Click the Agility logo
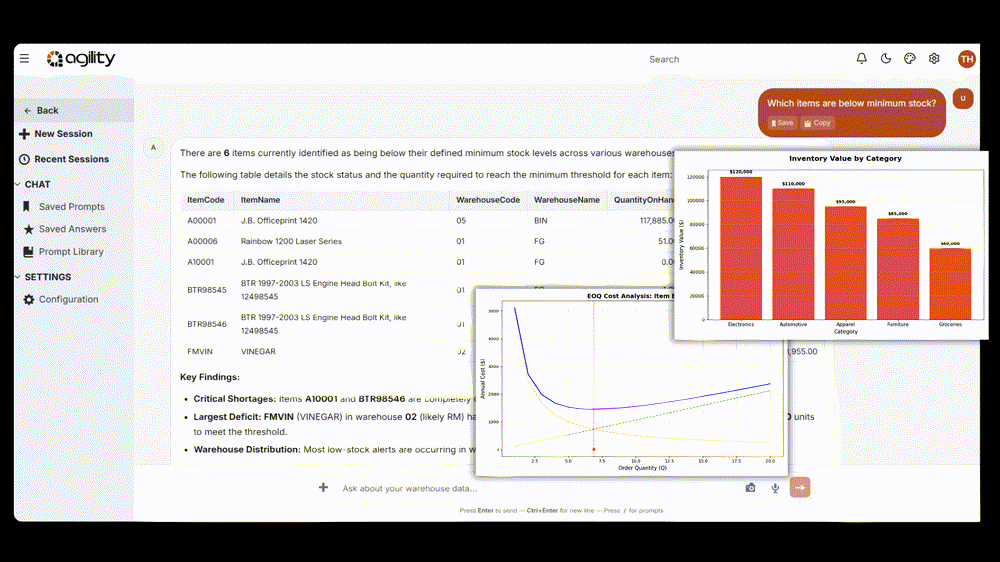The height and width of the screenshot is (562, 1000). [x=81, y=59]
